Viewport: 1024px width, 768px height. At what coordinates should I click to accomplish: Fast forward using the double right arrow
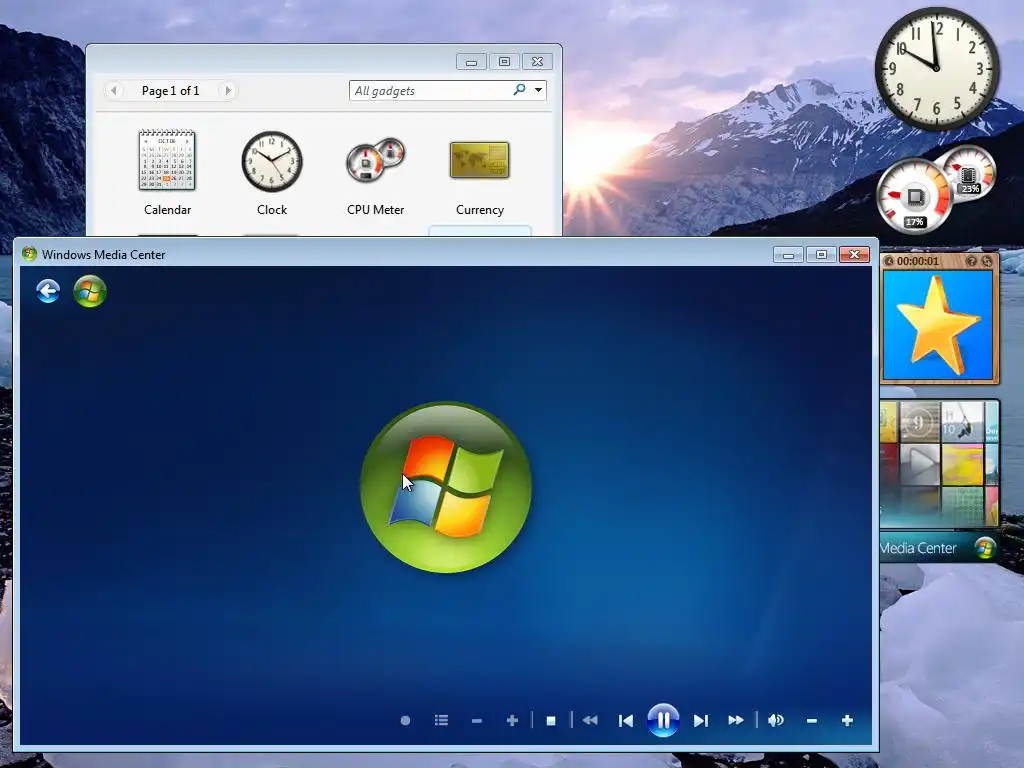pyautogui.click(x=736, y=720)
